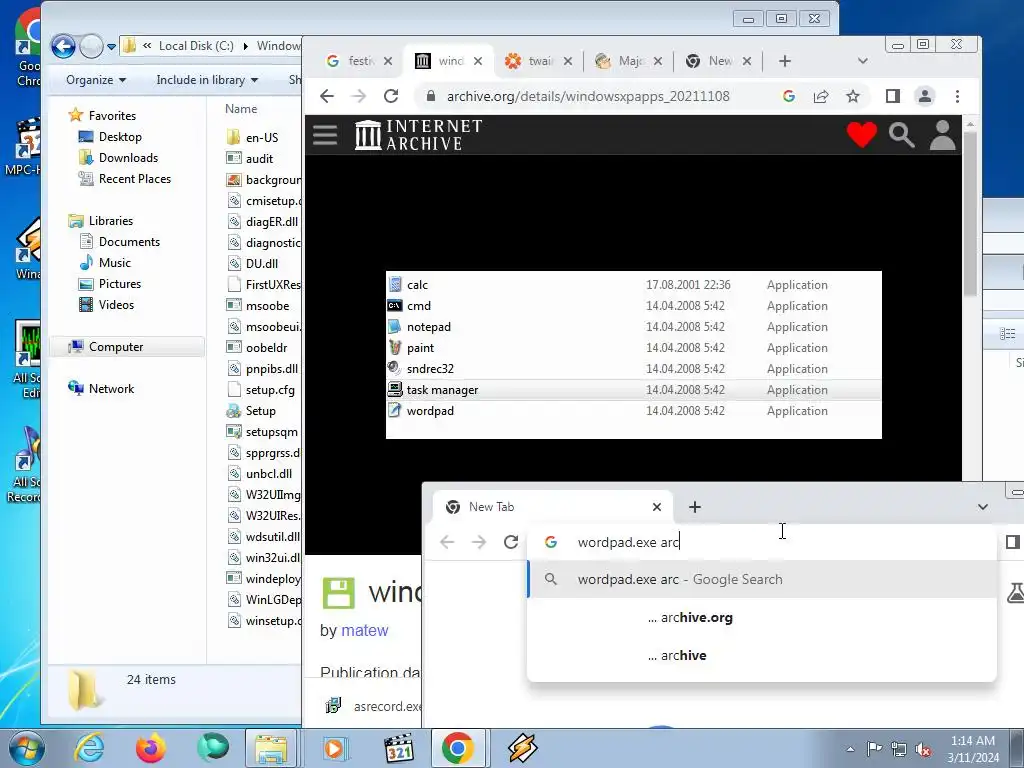The width and height of the screenshot is (1024, 768).
Task: Open tab search chevron in New Tab window
Action: [982, 507]
